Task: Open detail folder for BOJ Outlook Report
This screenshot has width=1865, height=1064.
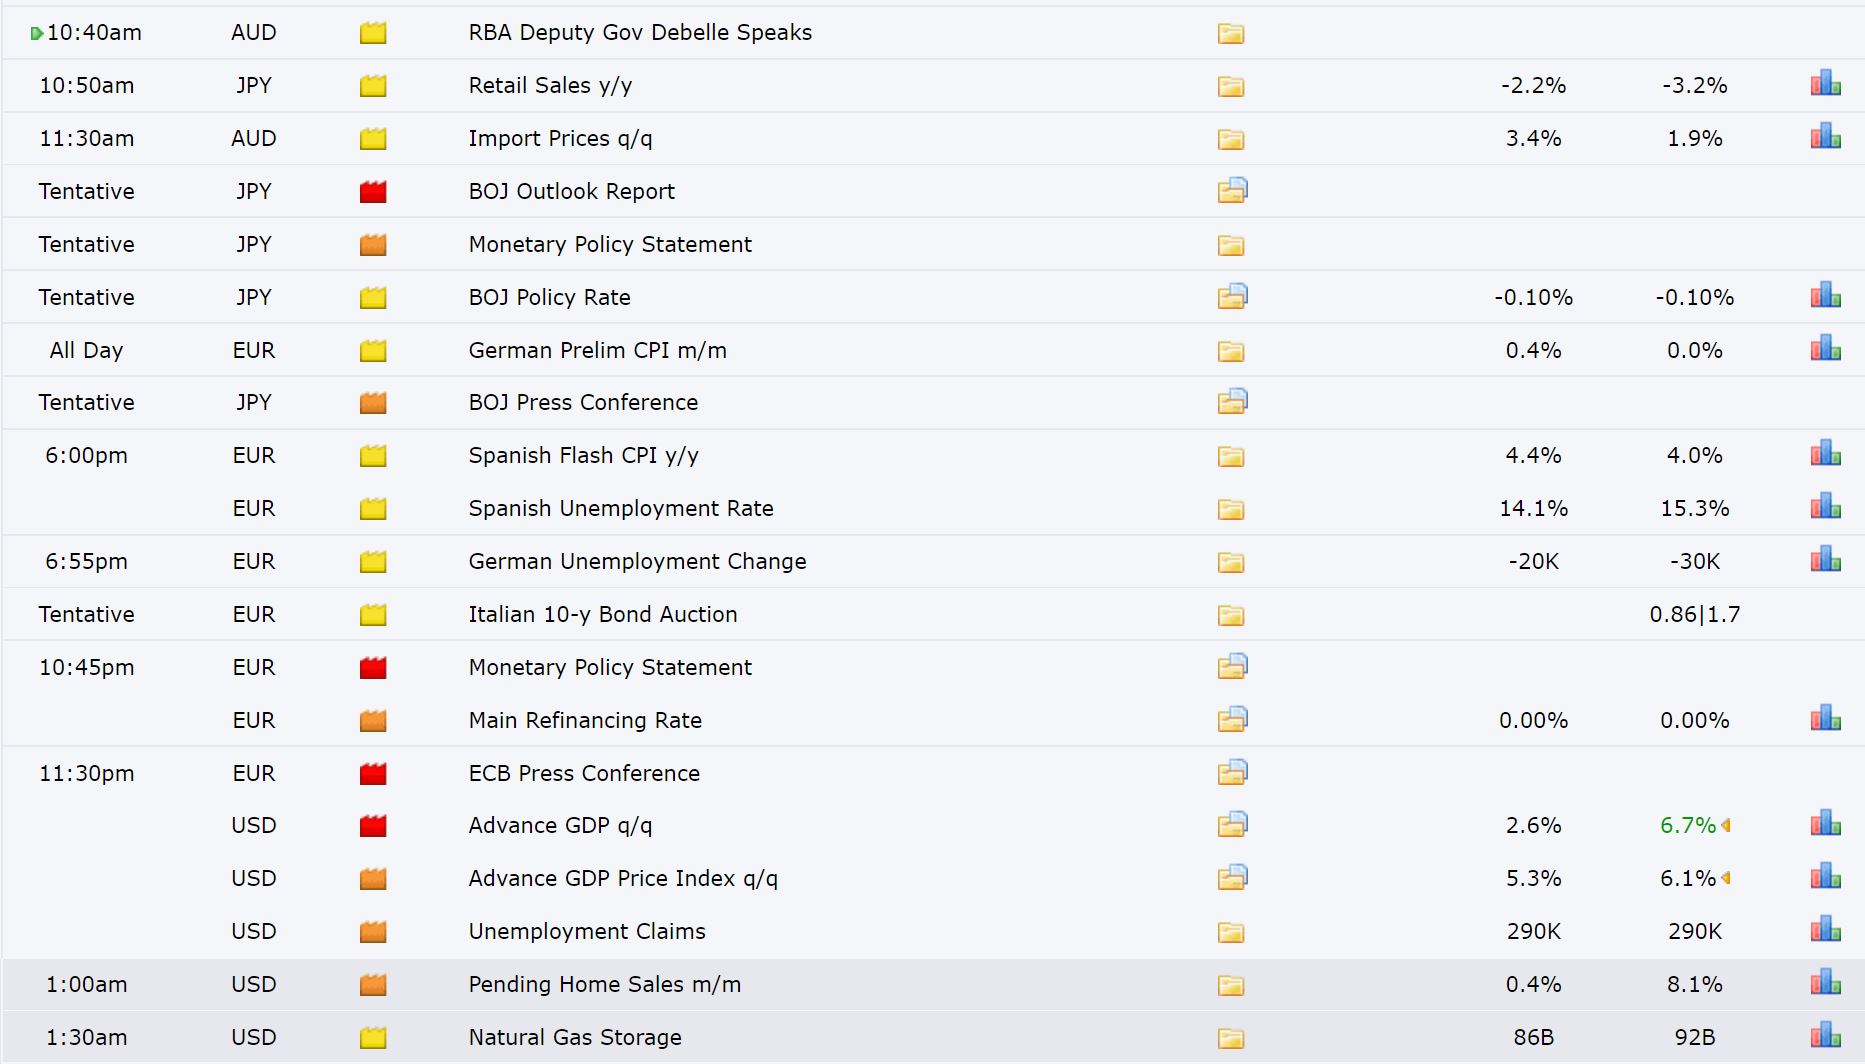Action: [x=1232, y=190]
